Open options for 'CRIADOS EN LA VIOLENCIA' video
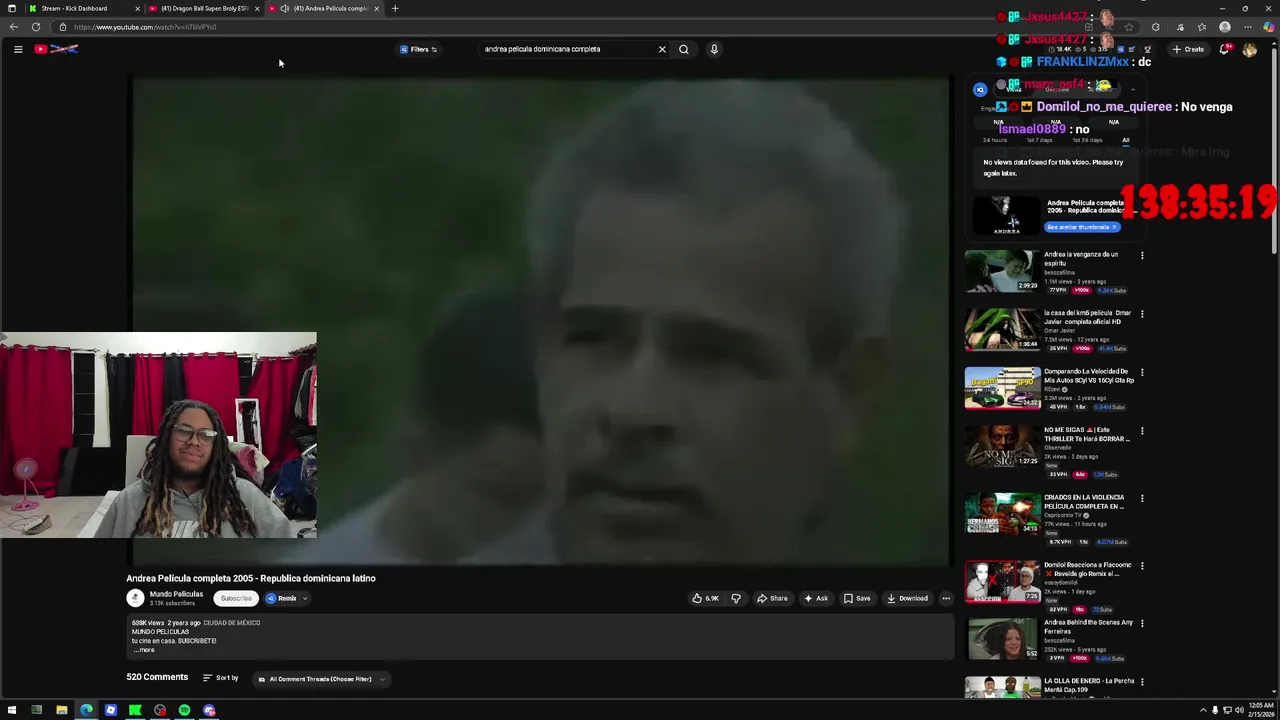 click(1142, 498)
